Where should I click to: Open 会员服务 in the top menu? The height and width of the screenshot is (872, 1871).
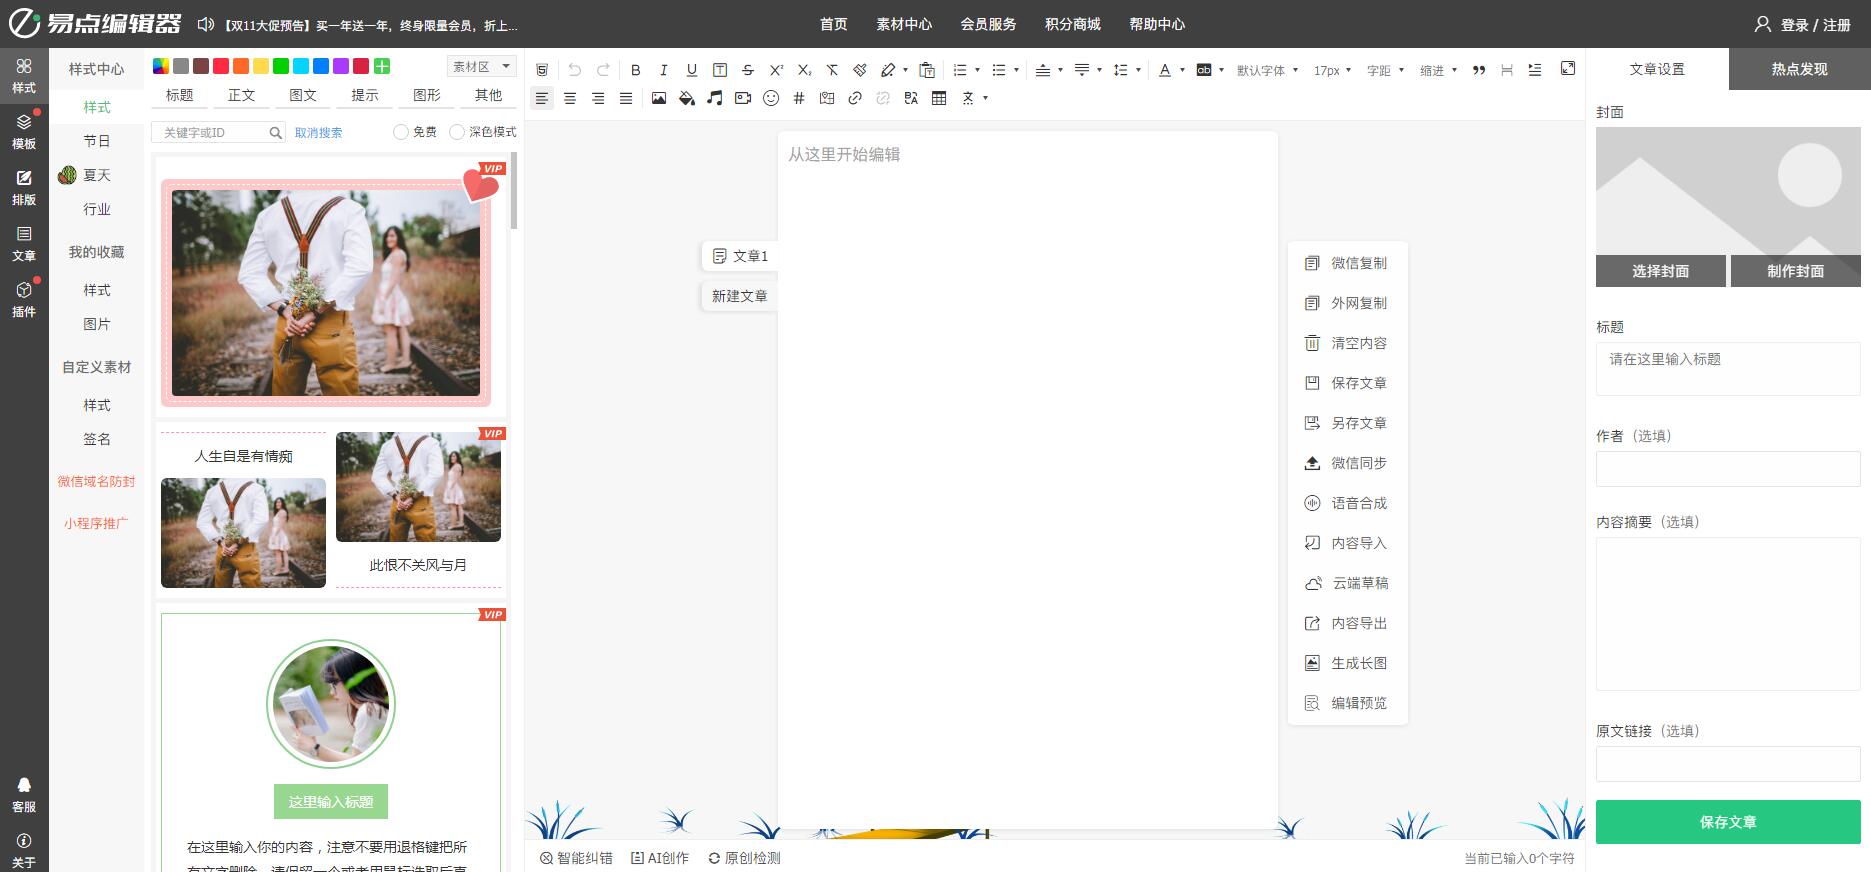tap(988, 24)
